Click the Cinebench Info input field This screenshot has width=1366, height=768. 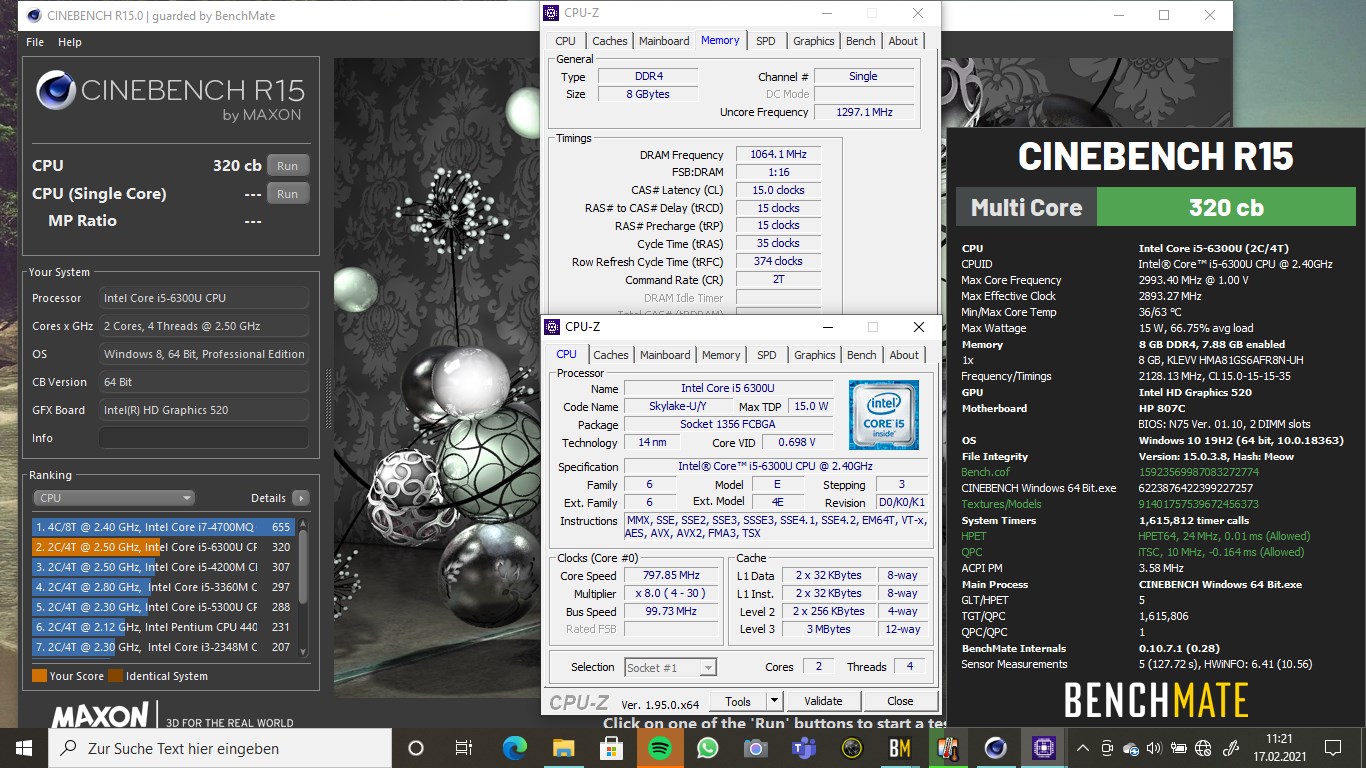(204, 438)
